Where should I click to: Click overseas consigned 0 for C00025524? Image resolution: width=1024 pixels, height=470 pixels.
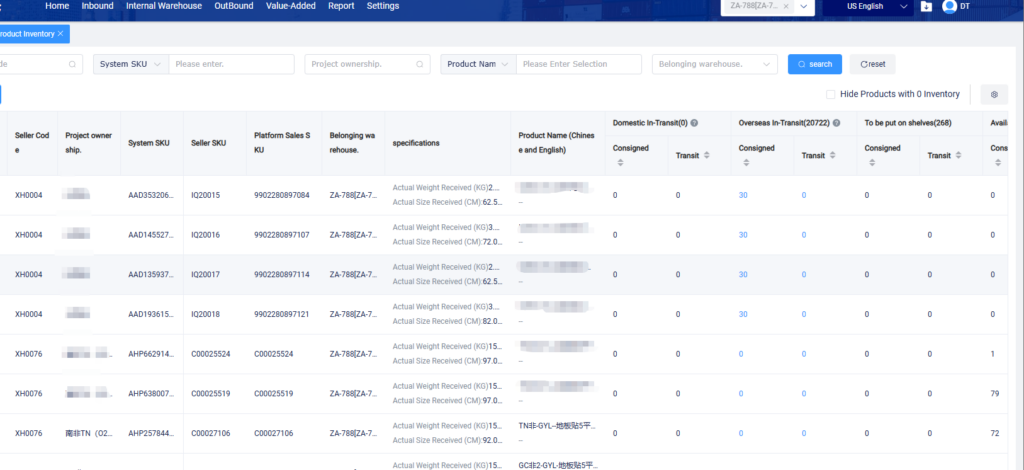click(741, 354)
